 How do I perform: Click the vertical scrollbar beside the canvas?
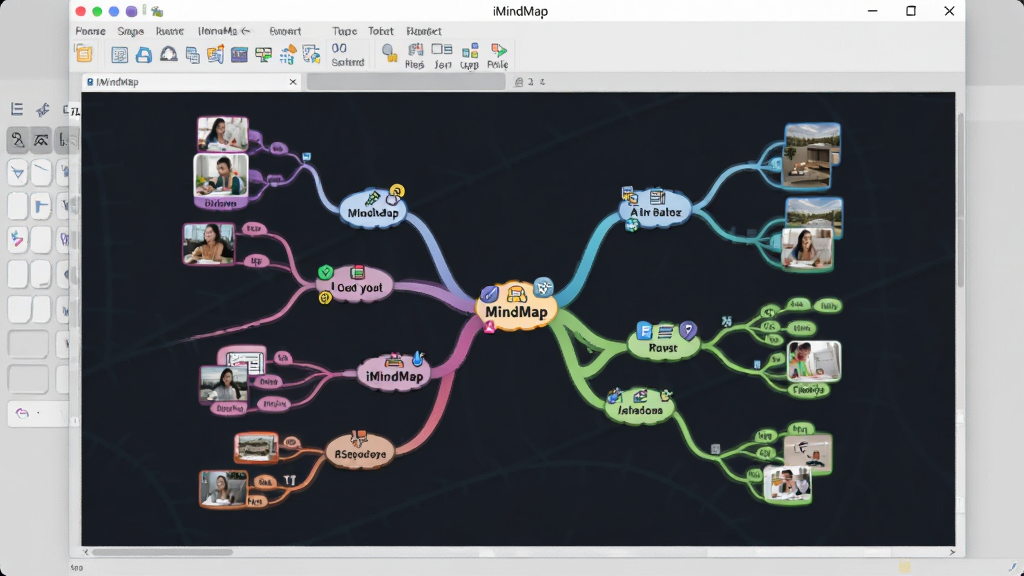960,199
